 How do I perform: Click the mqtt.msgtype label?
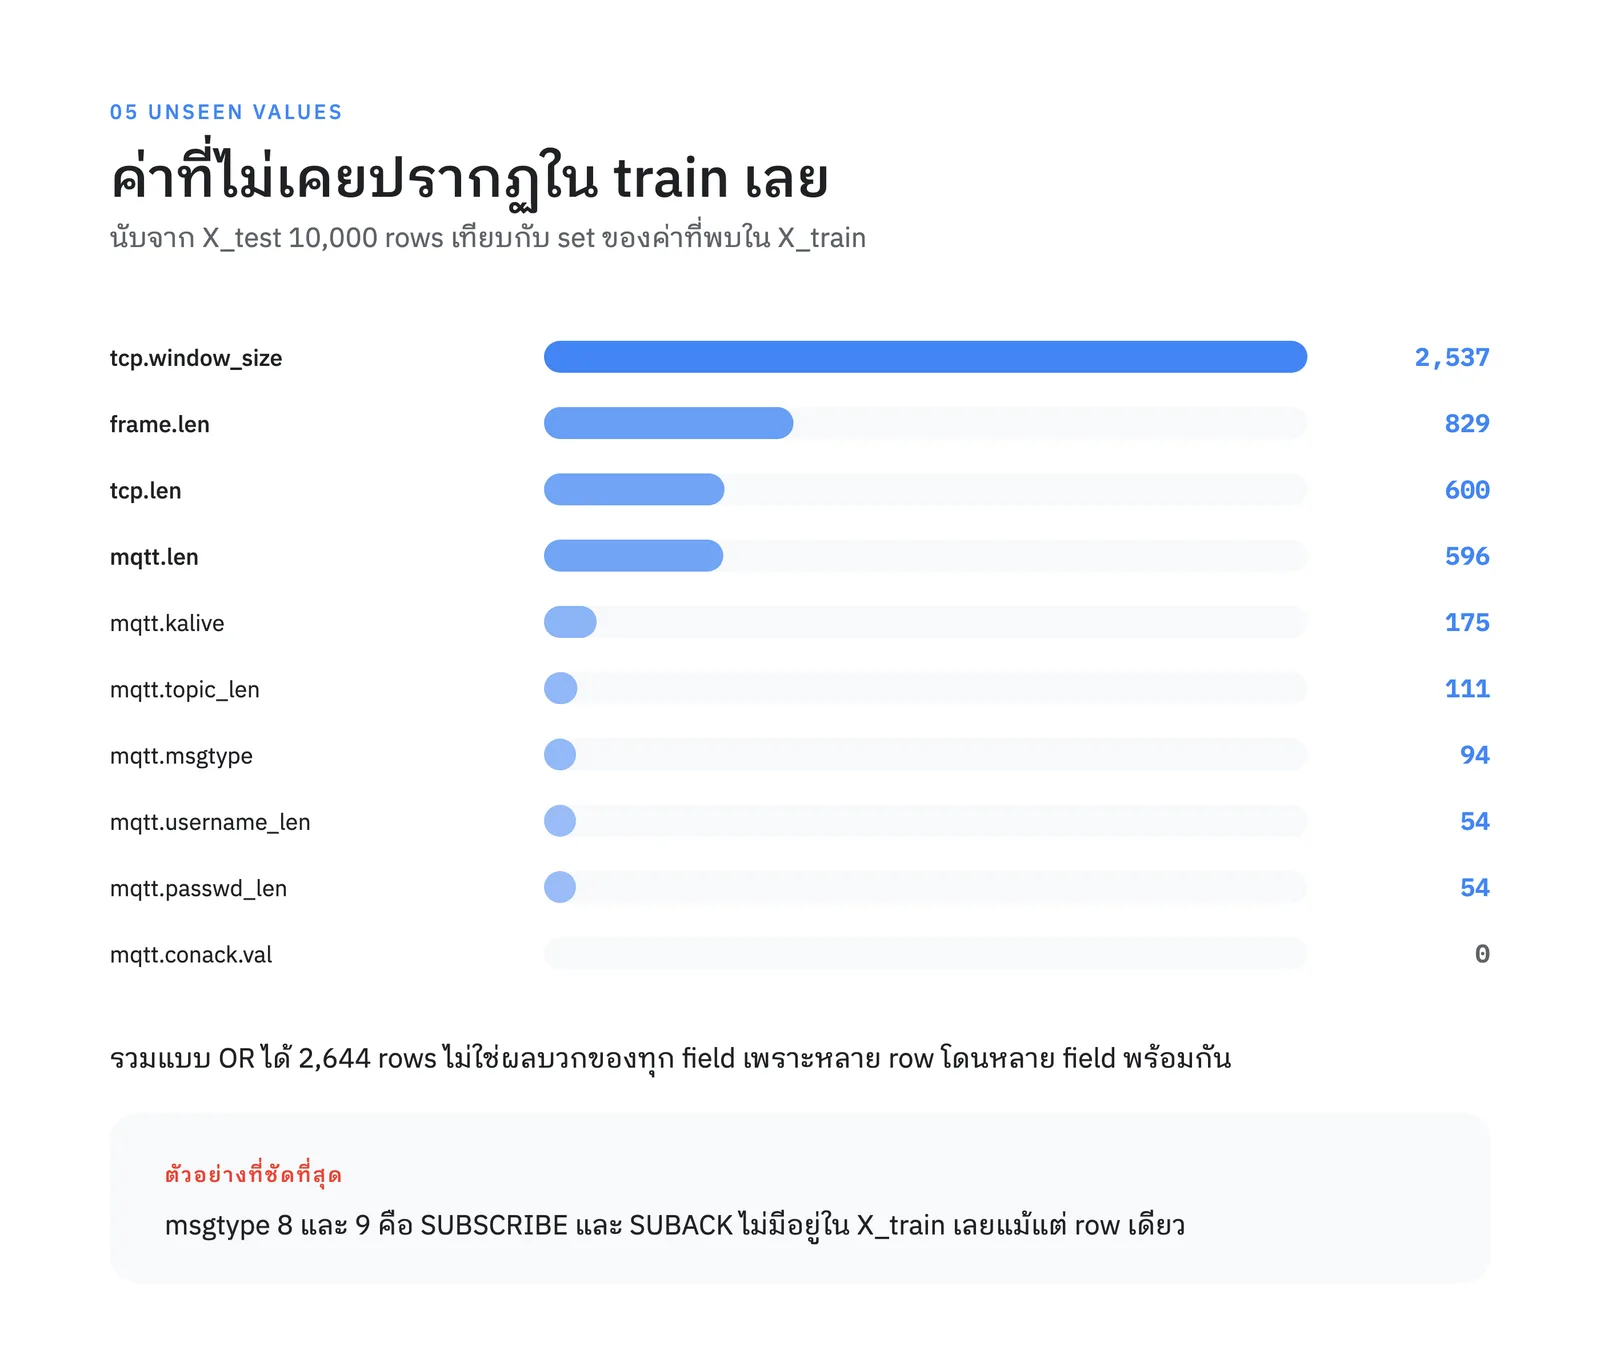pos(181,756)
